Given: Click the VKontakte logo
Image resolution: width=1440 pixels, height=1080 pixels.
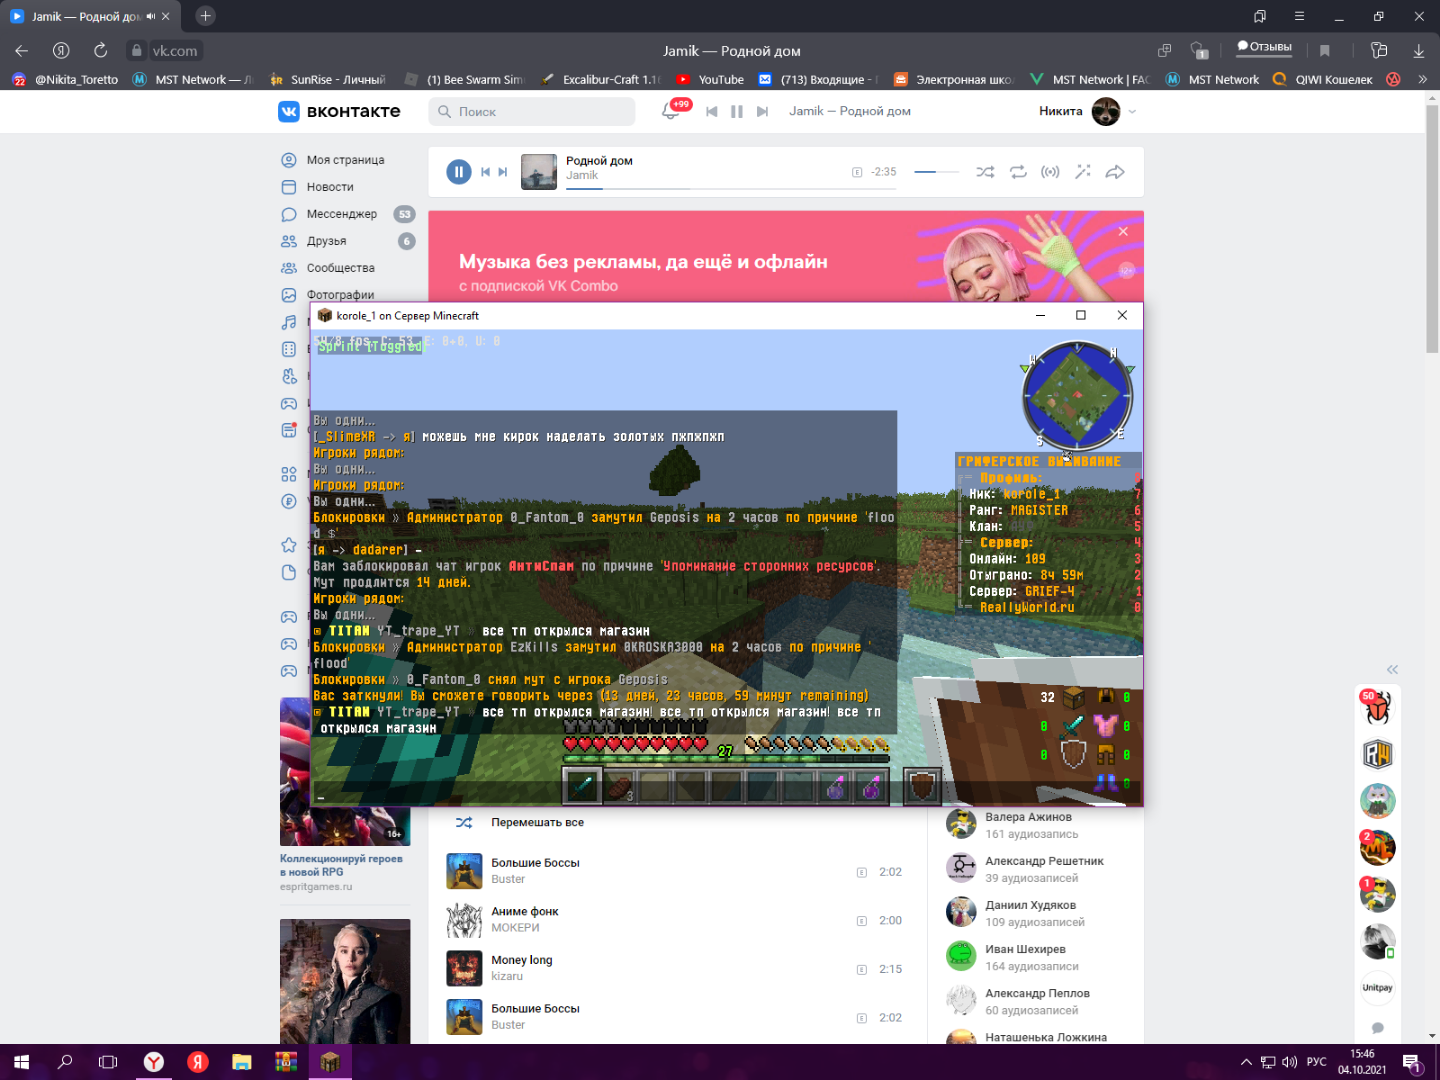Looking at the screenshot, I should (x=339, y=111).
